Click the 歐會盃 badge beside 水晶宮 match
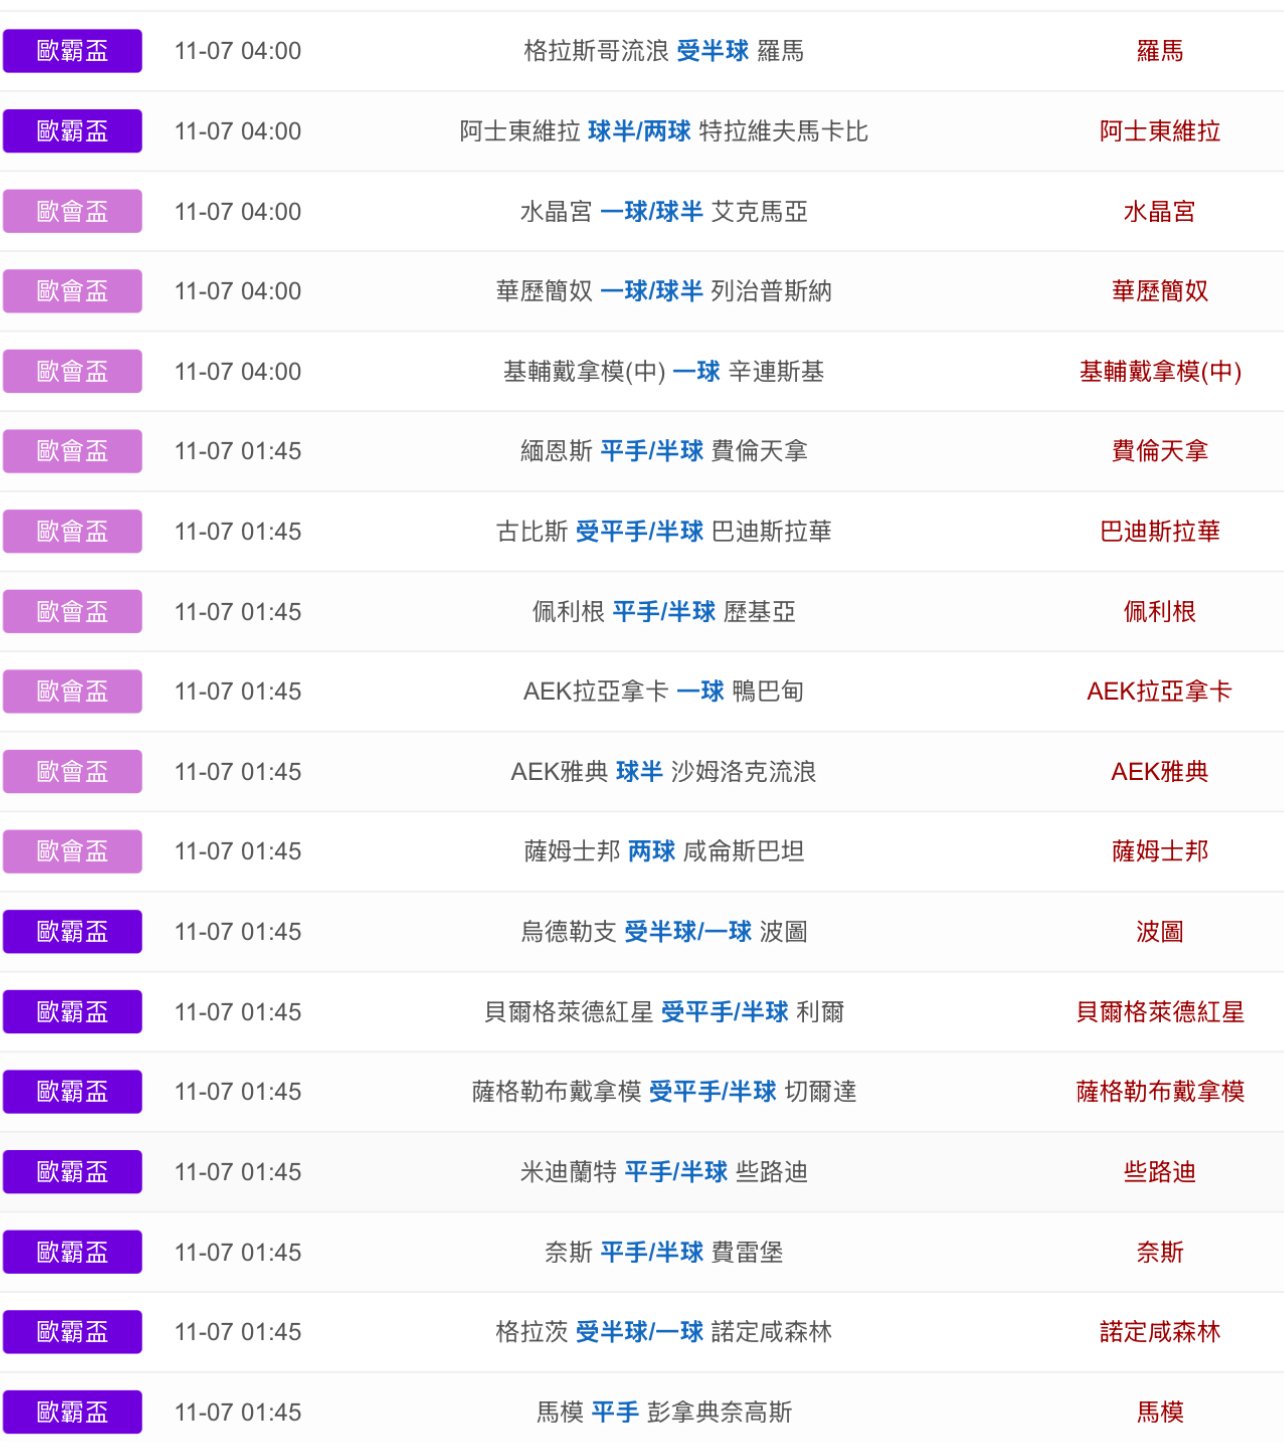1284x1442 pixels. 72,211
